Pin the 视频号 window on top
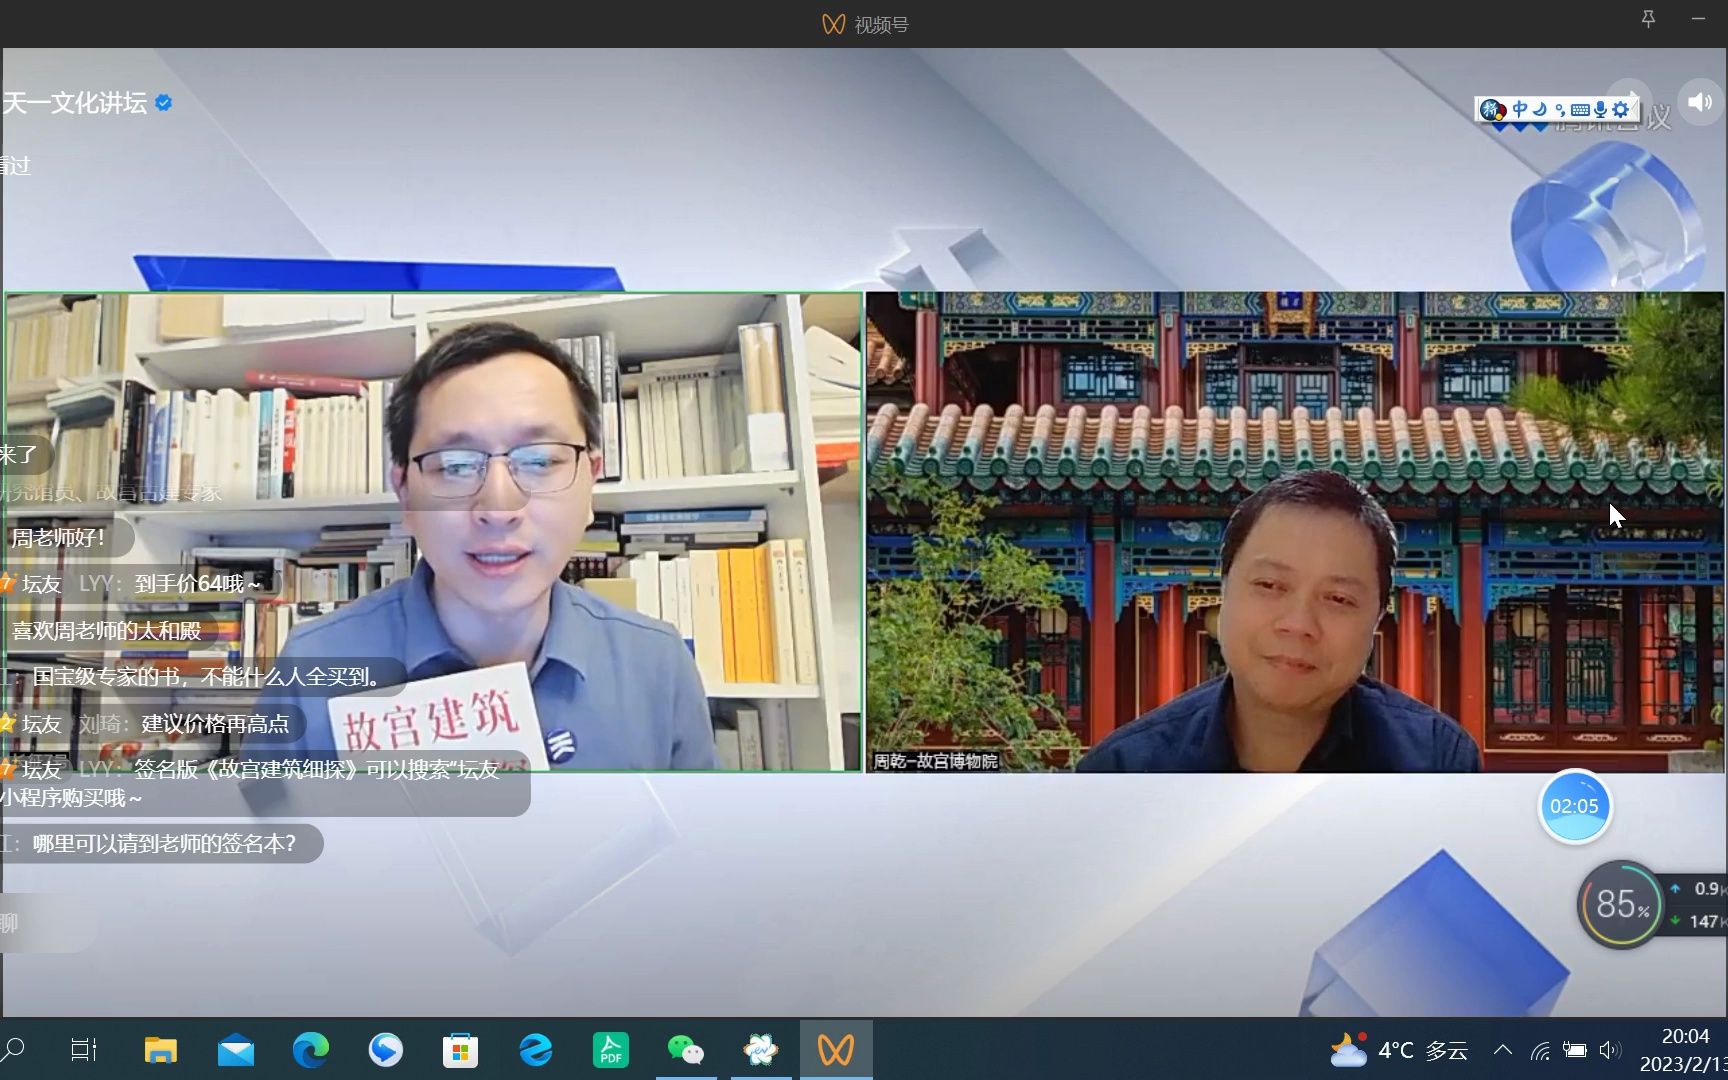Screen dimensions: 1728x1080 pyautogui.click(x=1648, y=19)
